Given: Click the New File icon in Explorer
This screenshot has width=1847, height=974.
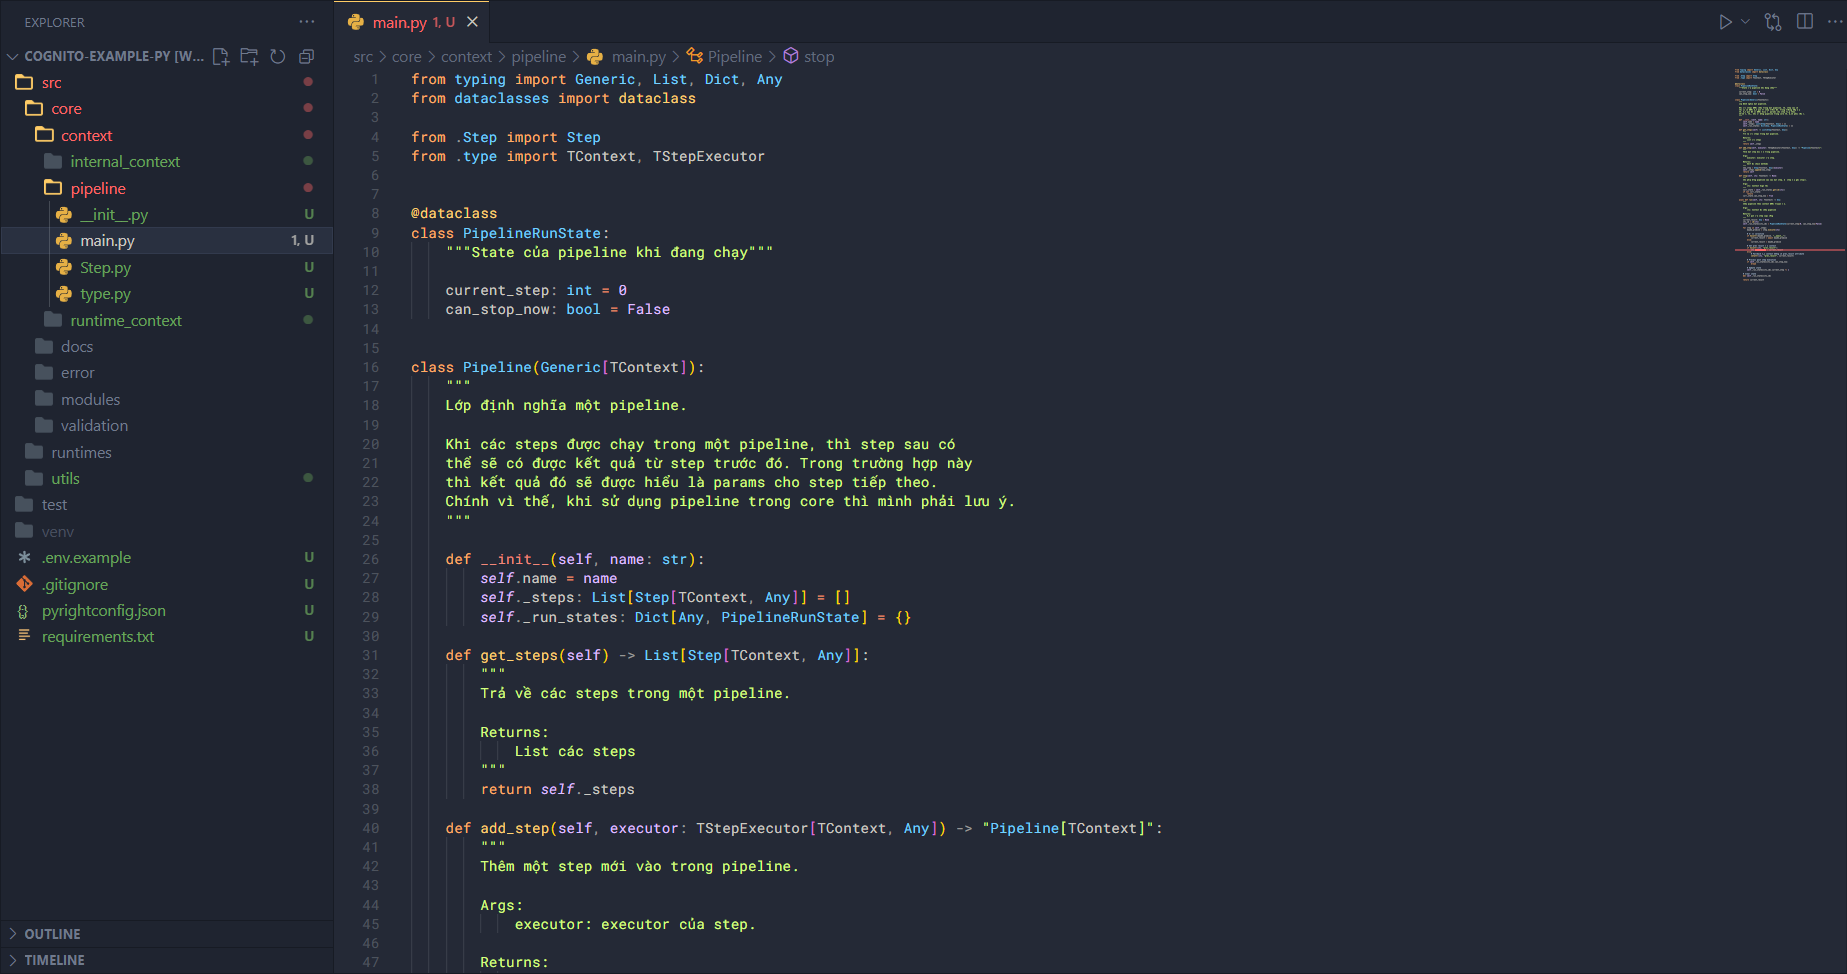Looking at the screenshot, I should (221, 57).
